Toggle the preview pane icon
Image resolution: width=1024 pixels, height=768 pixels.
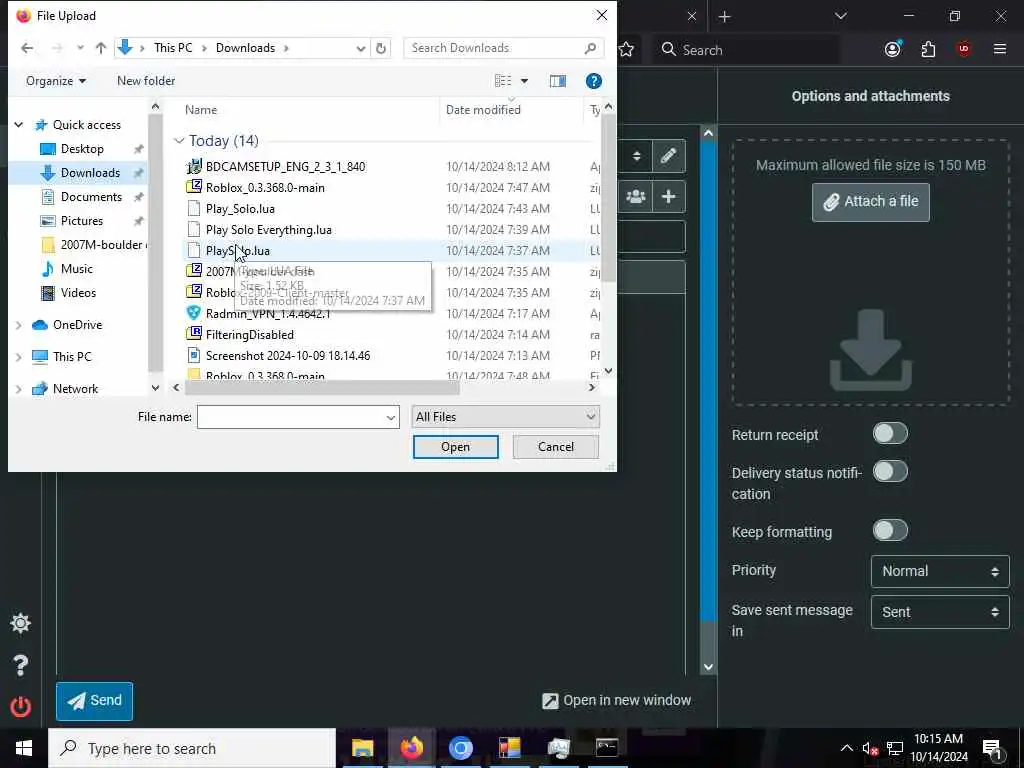558,81
